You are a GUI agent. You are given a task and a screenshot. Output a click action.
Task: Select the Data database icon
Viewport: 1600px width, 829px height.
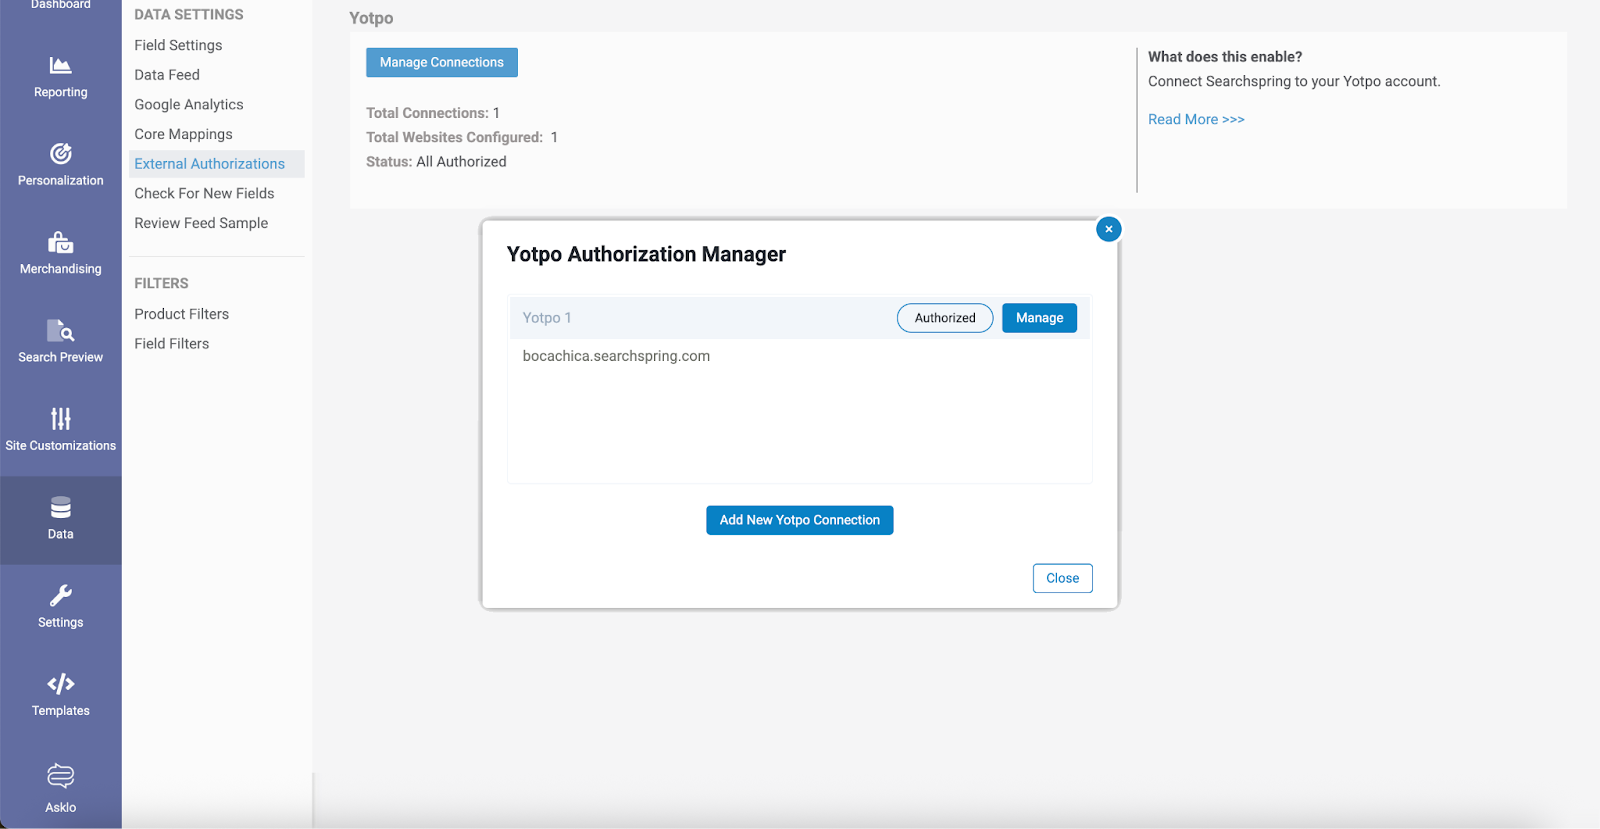coord(60,507)
